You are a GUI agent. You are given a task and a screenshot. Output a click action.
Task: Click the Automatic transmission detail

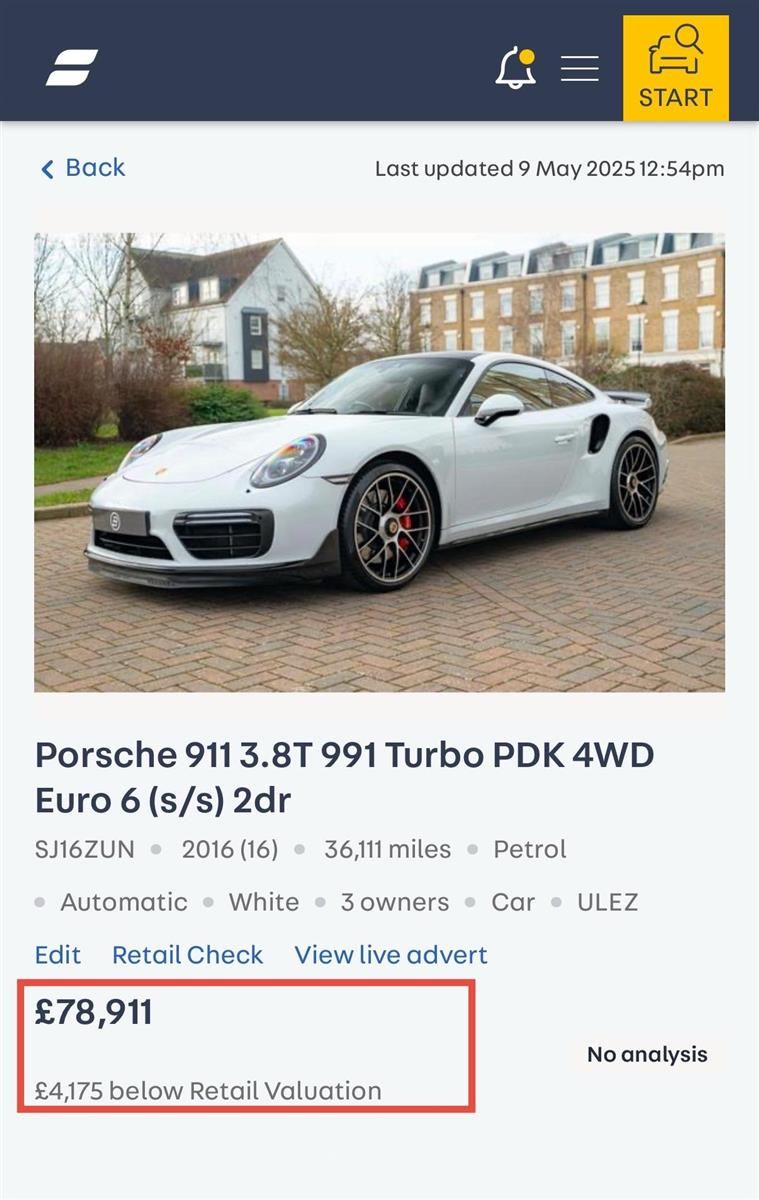(x=124, y=902)
